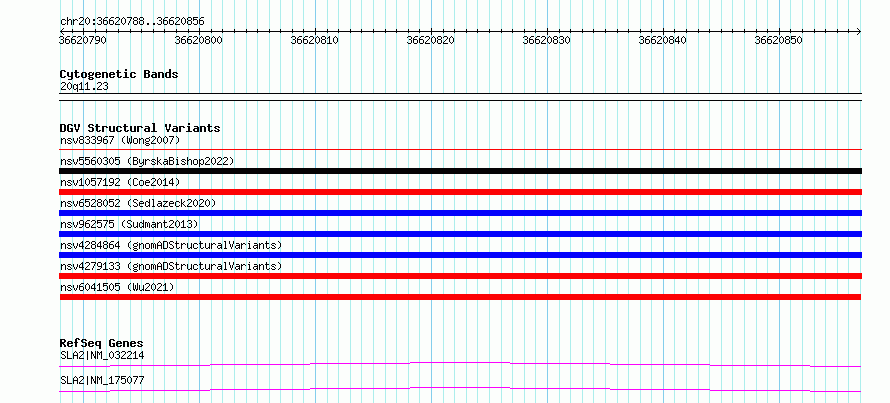This screenshot has height=403, width=890.
Task: Open nsv4279133 (gnomADStructuralVariants) label
Action: (171, 266)
